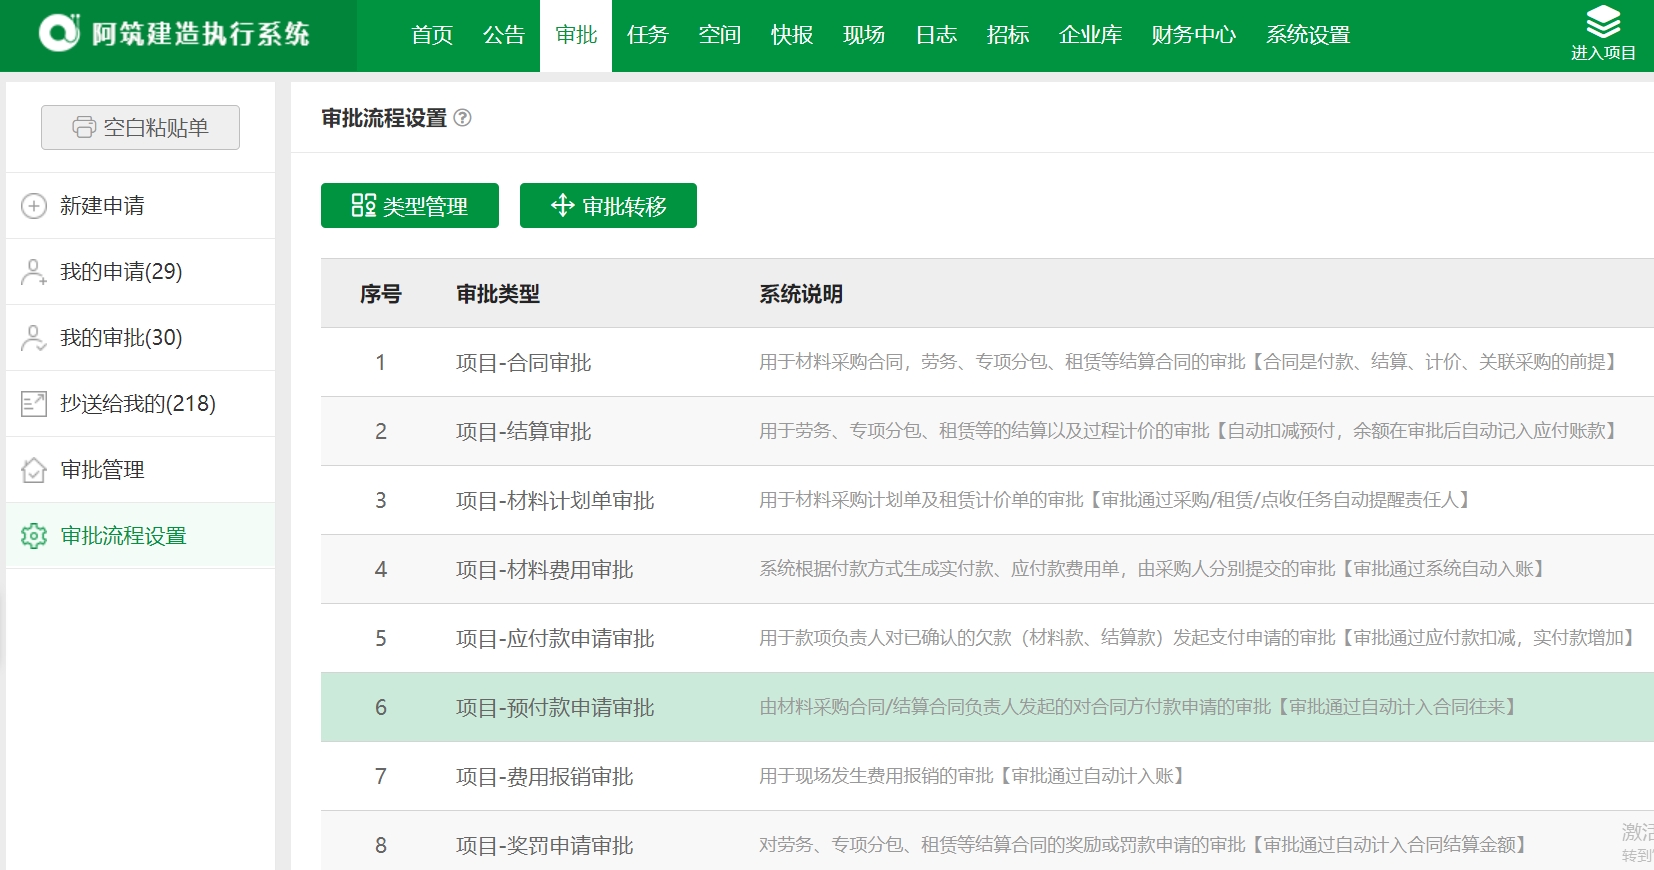Screen dimensions: 1654x870
Task: Click sequence number 3 in the table
Action: 380,500
